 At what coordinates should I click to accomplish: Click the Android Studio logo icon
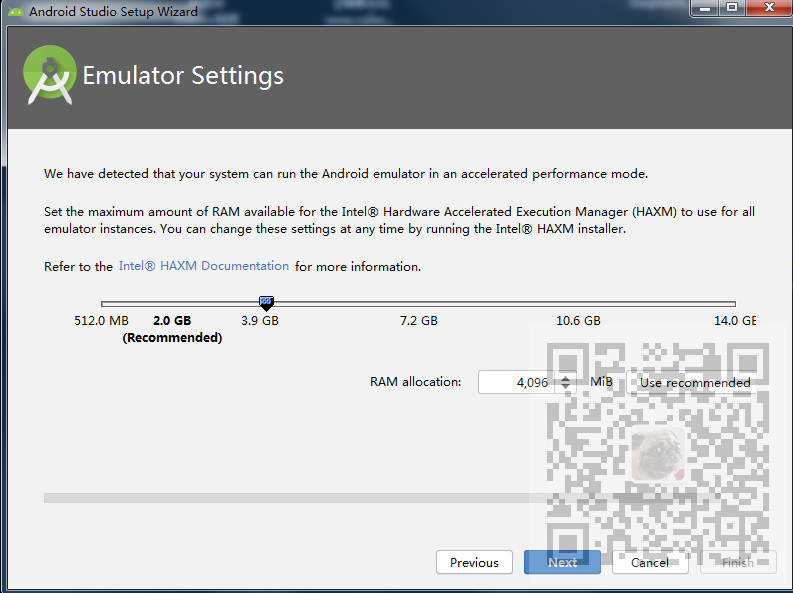click(50, 75)
